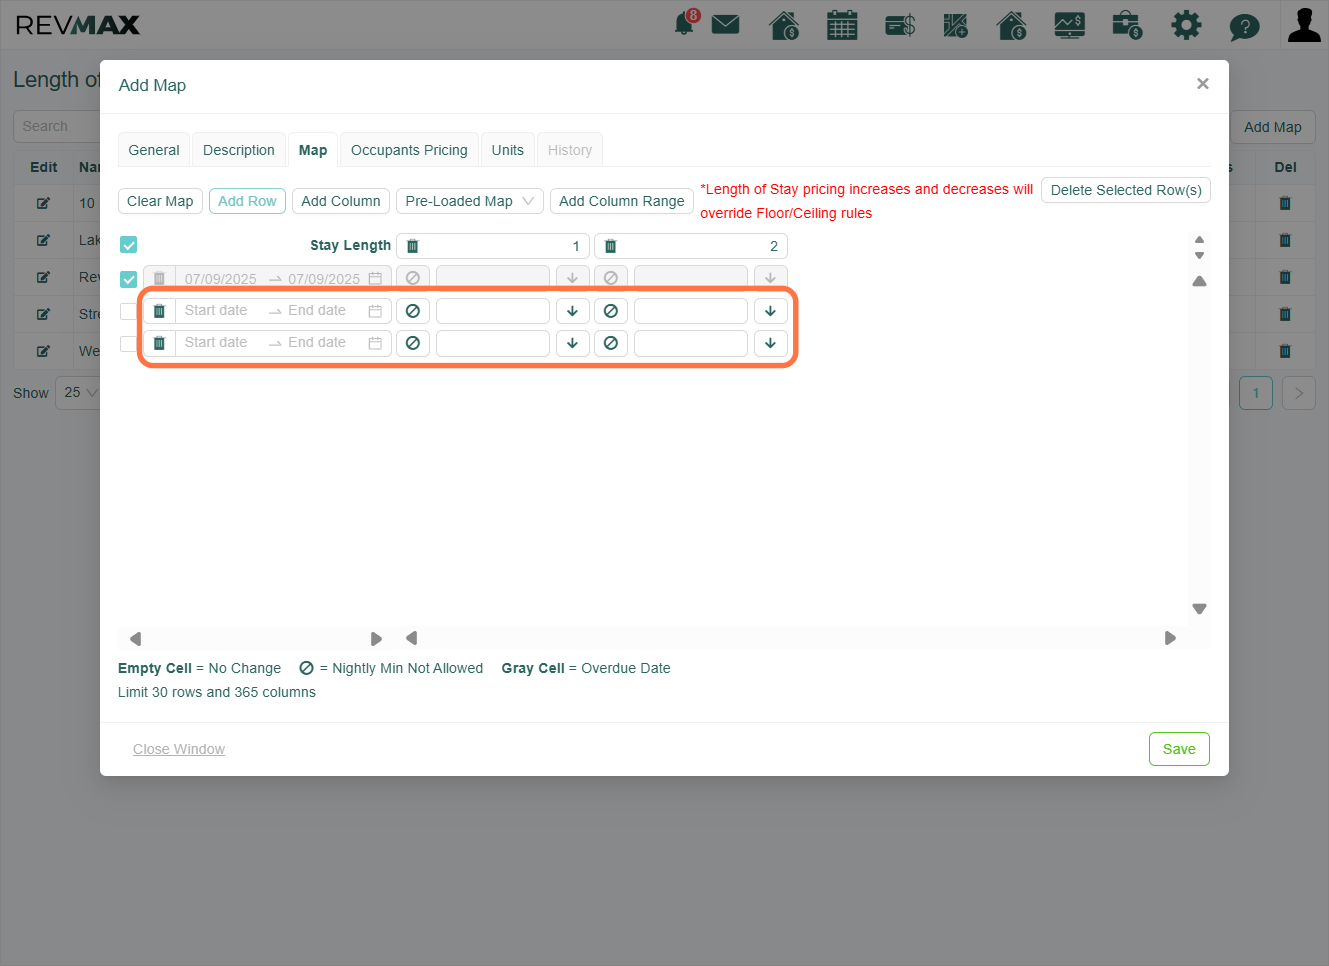
Task: Click trash icon on first empty date row
Action: click(159, 311)
